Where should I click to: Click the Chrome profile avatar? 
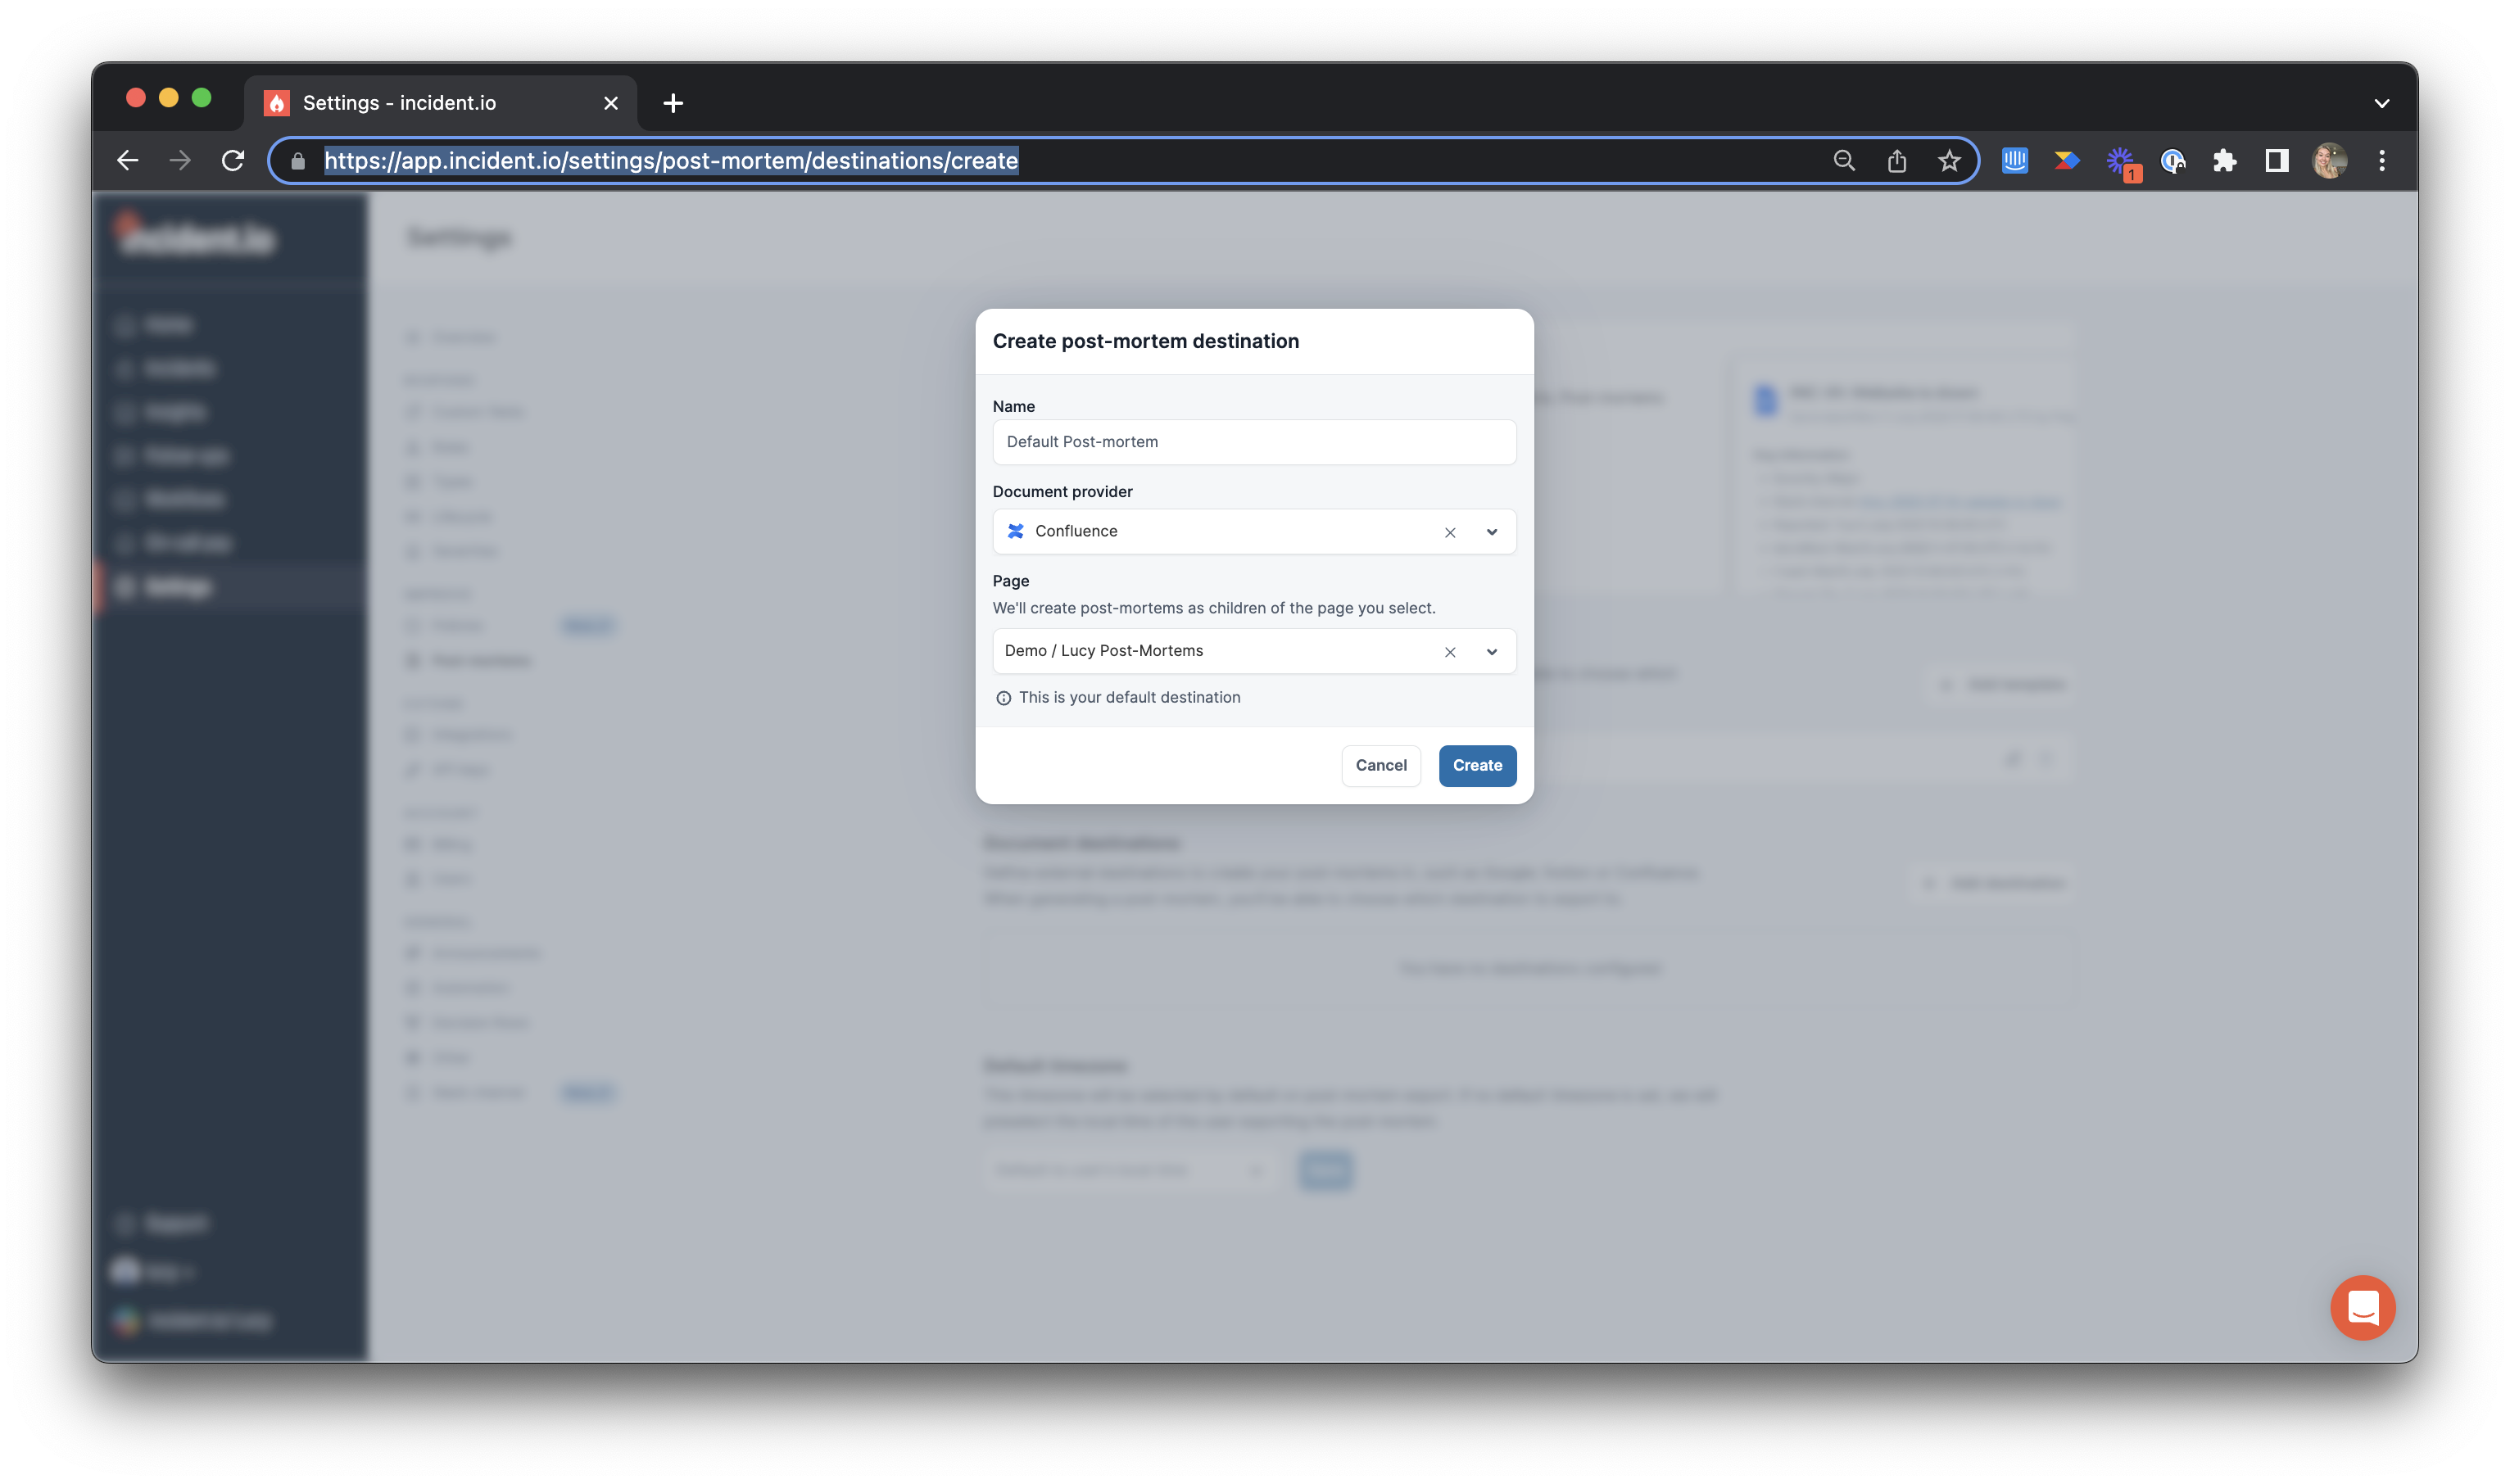click(2330, 161)
